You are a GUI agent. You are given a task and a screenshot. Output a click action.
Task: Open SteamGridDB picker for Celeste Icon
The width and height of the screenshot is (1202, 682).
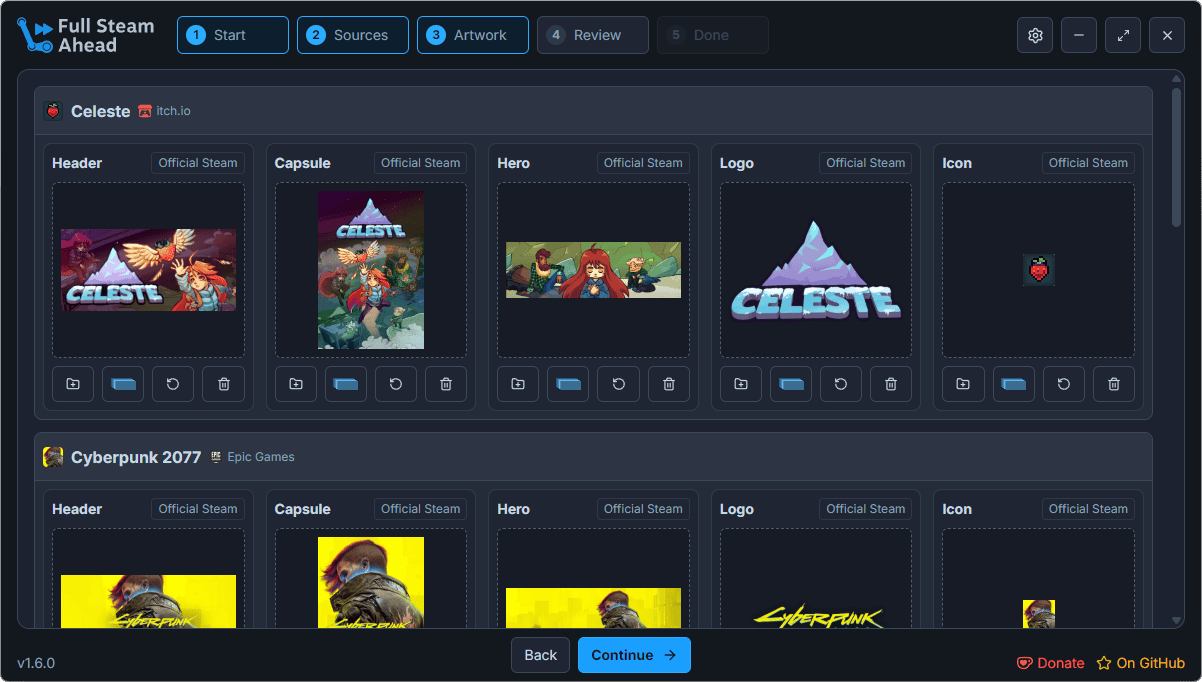[1014, 384]
